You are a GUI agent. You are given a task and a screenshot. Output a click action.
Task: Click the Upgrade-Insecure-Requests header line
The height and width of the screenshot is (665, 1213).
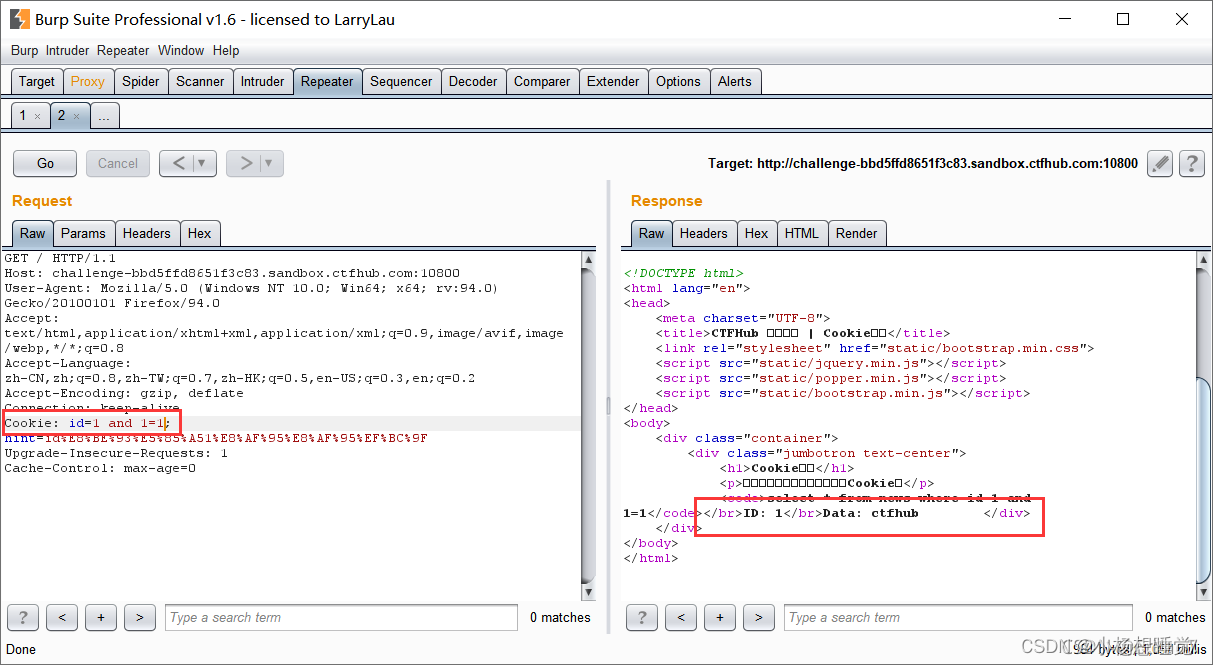pyautogui.click(x=116, y=453)
